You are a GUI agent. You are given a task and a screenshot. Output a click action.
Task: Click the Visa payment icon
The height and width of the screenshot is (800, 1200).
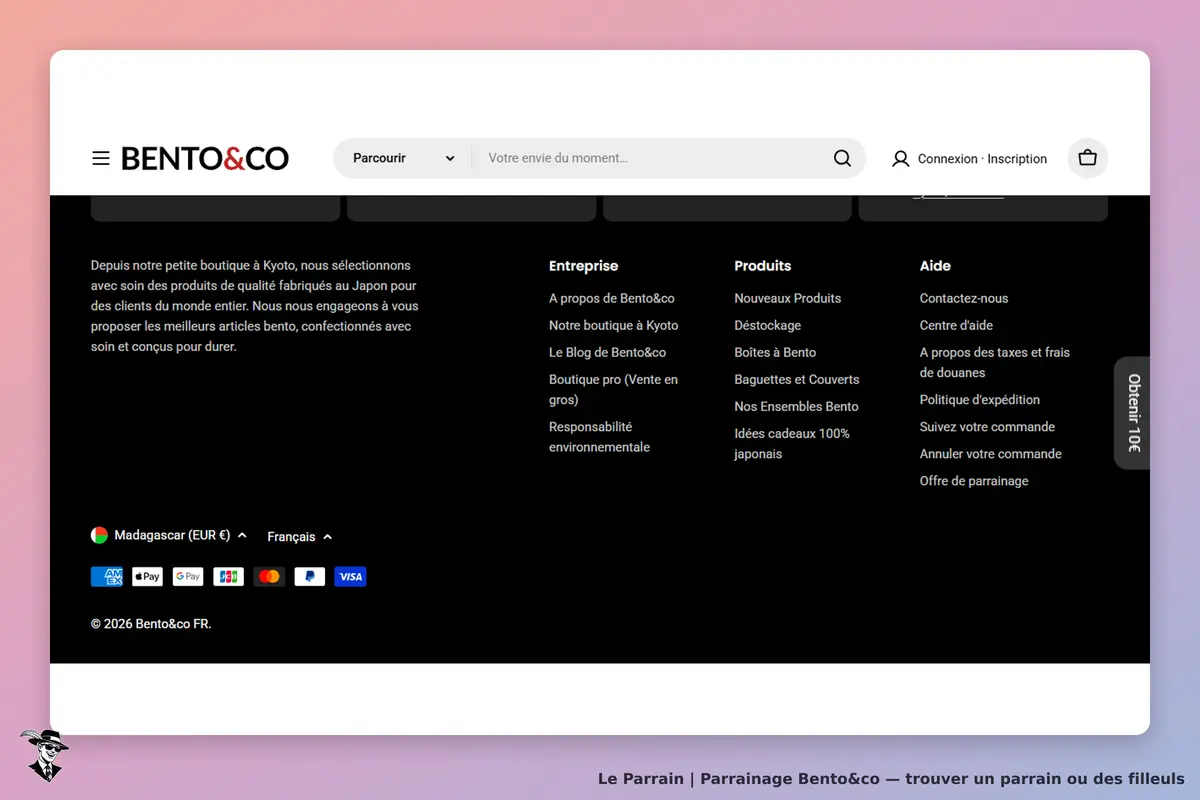(x=350, y=576)
